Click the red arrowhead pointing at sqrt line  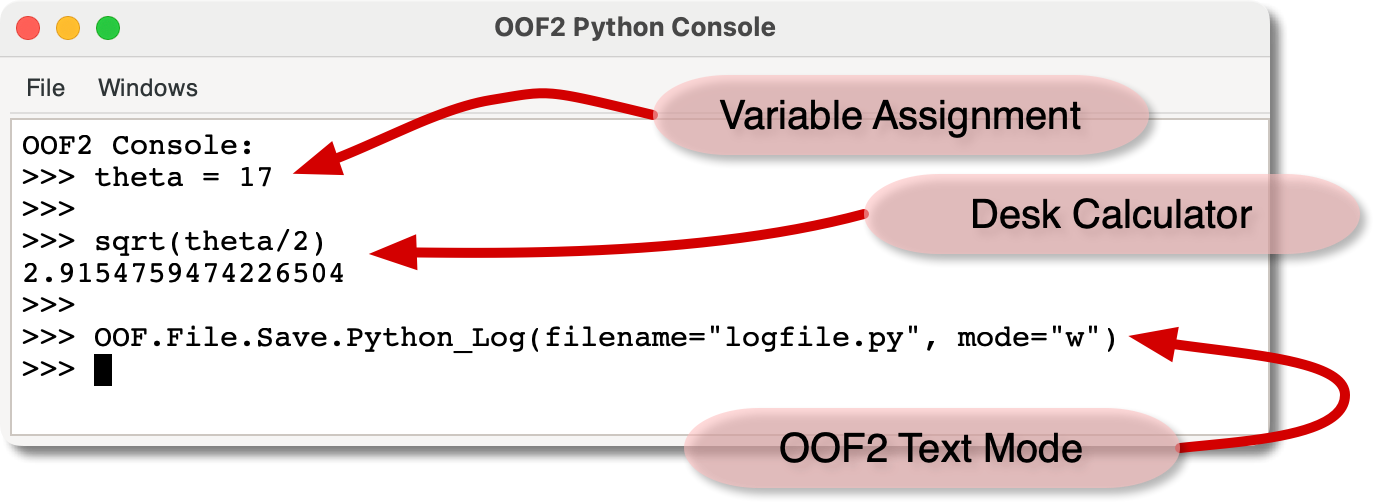(x=393, y=253)
